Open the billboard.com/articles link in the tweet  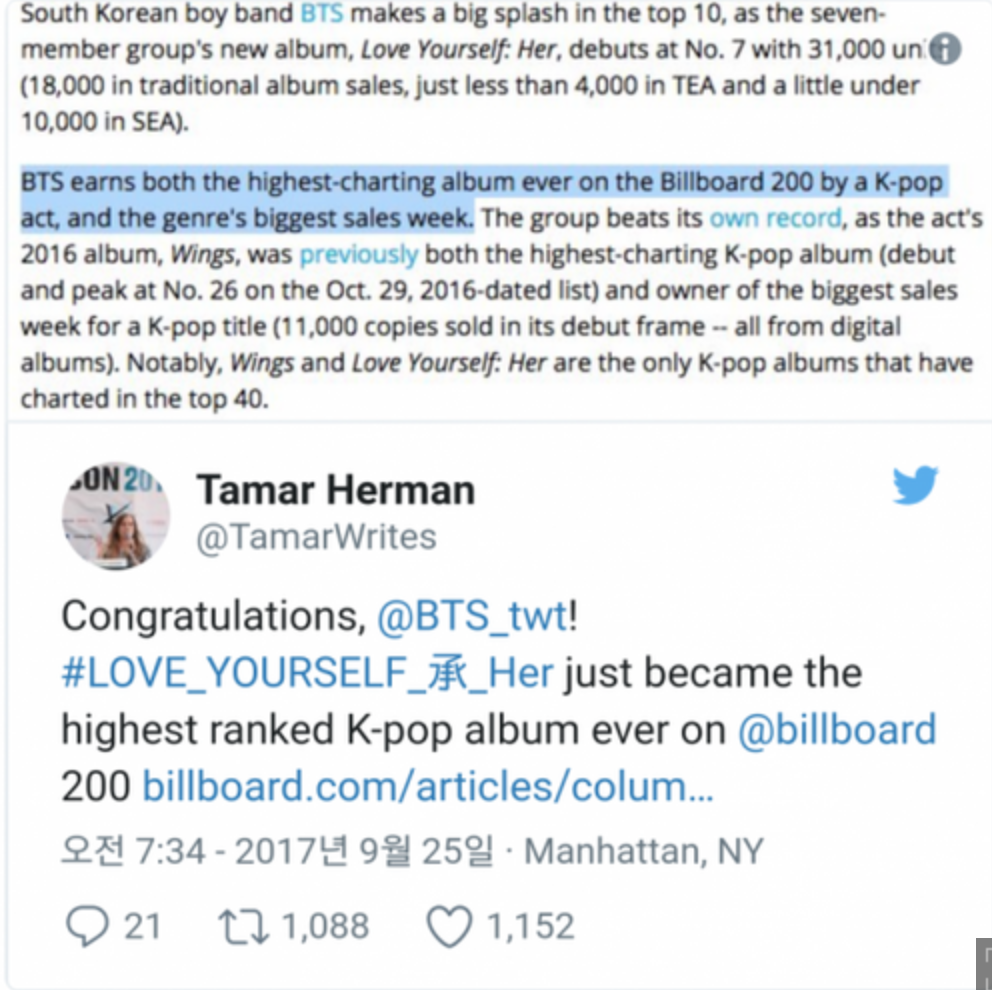point(428,787)
